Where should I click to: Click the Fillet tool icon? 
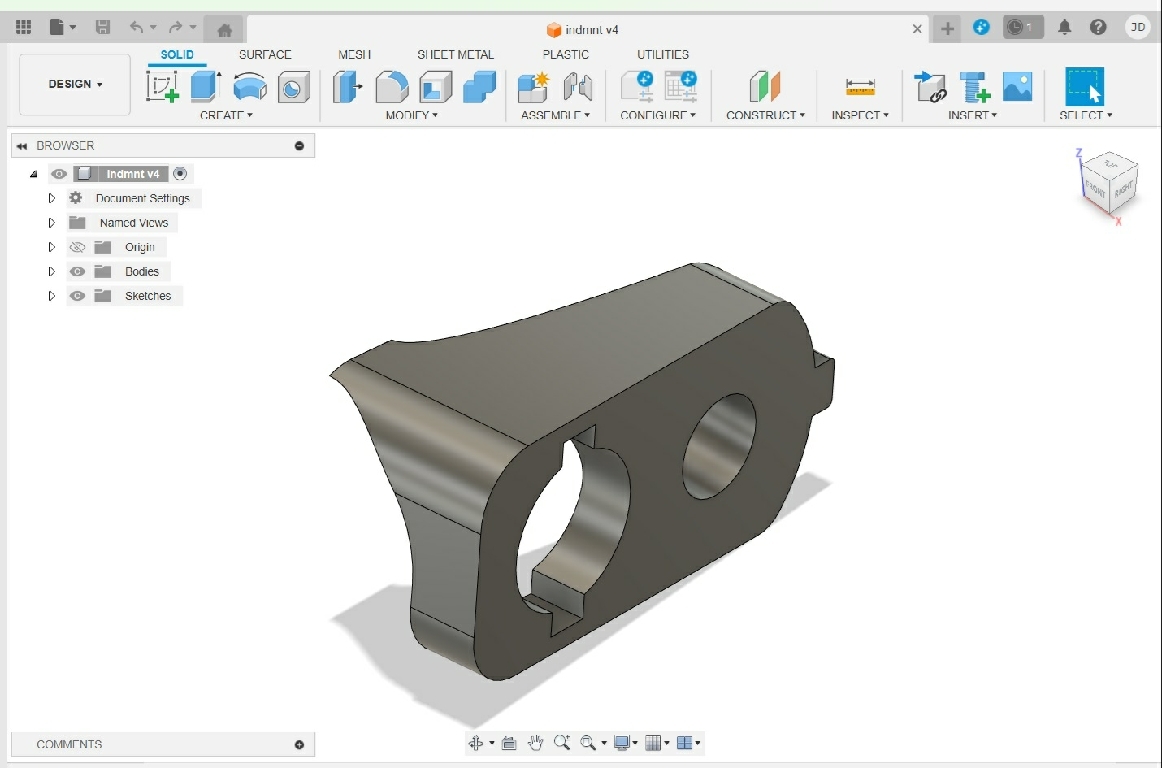pos(391,88)
